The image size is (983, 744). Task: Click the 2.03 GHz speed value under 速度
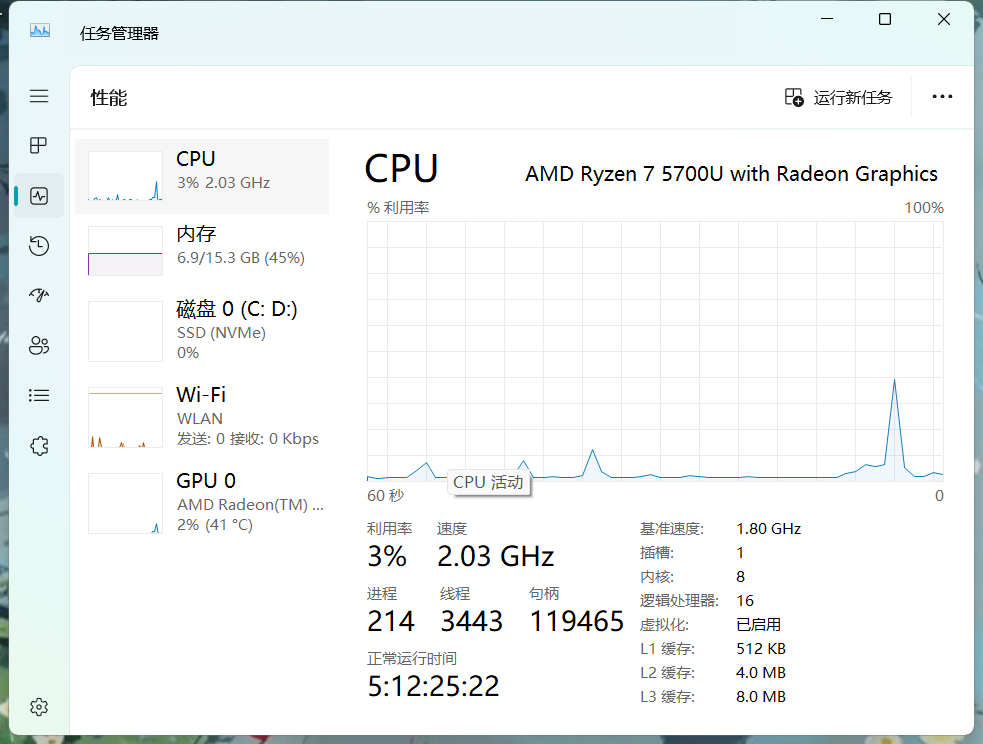pos(495,556)
